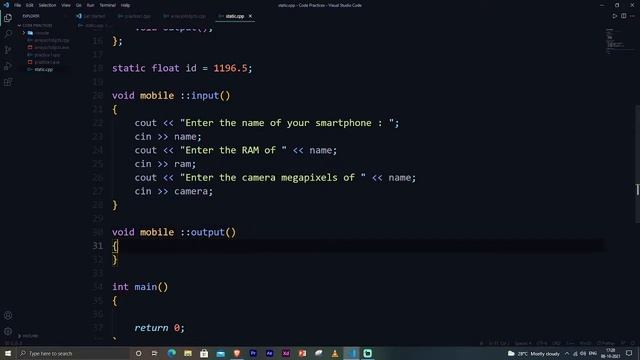Open VLC media player from the taskbar
Screen dimensions: 640x360
335,353
